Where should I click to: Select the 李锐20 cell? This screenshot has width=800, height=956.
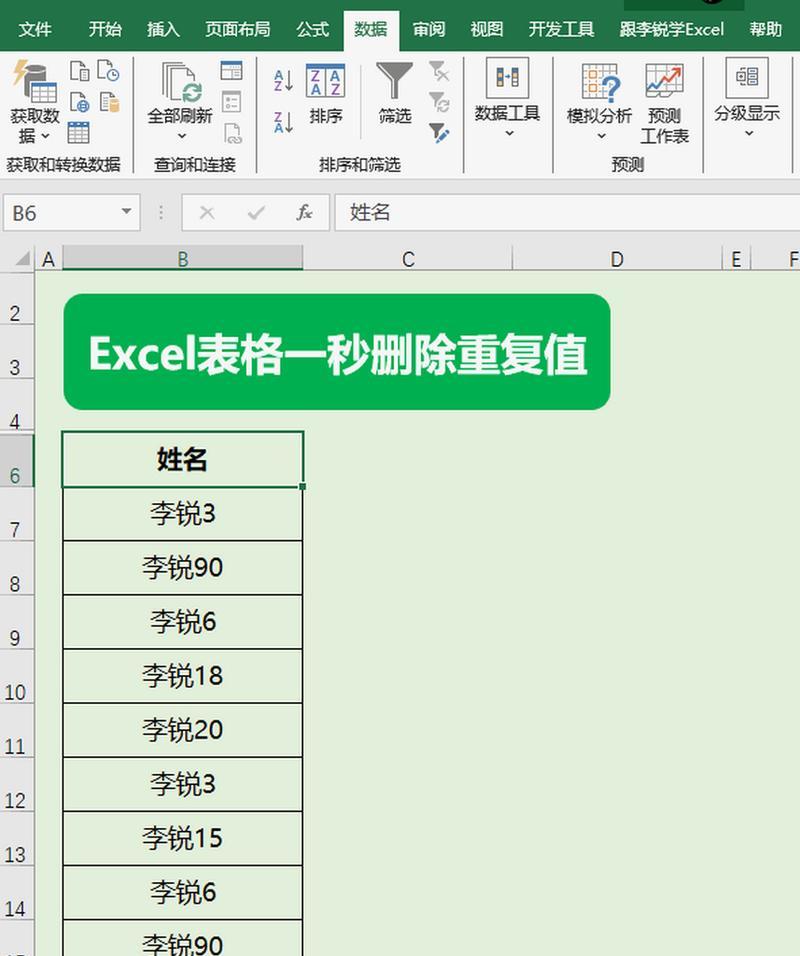pyautogui.click(x=182, y=730)
